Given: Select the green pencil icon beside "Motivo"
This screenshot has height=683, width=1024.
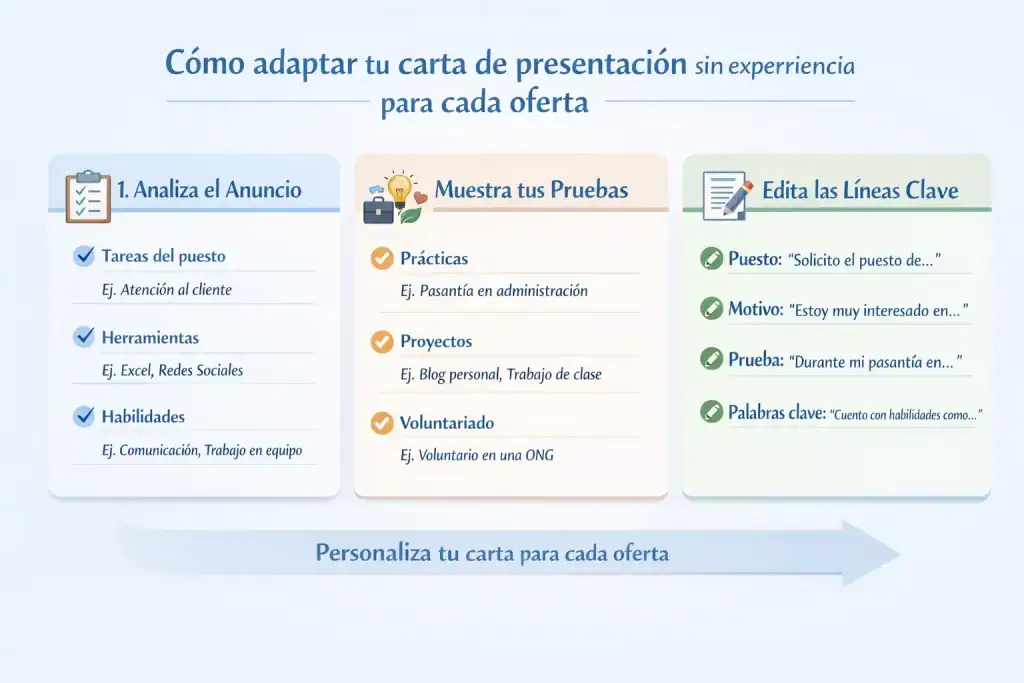Looking at the screenshot, I should click(x=710, y=310).
